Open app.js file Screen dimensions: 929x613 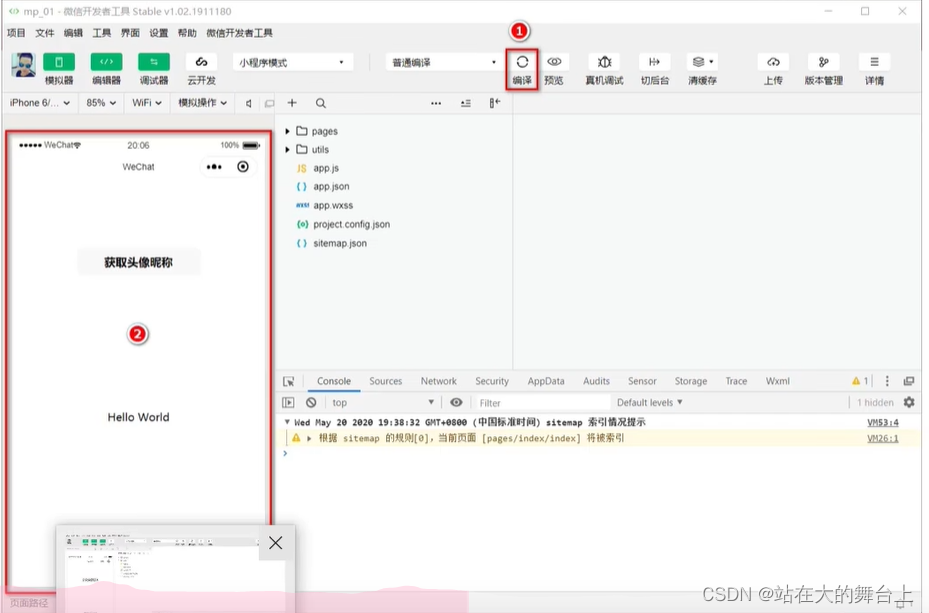[326, 168]
